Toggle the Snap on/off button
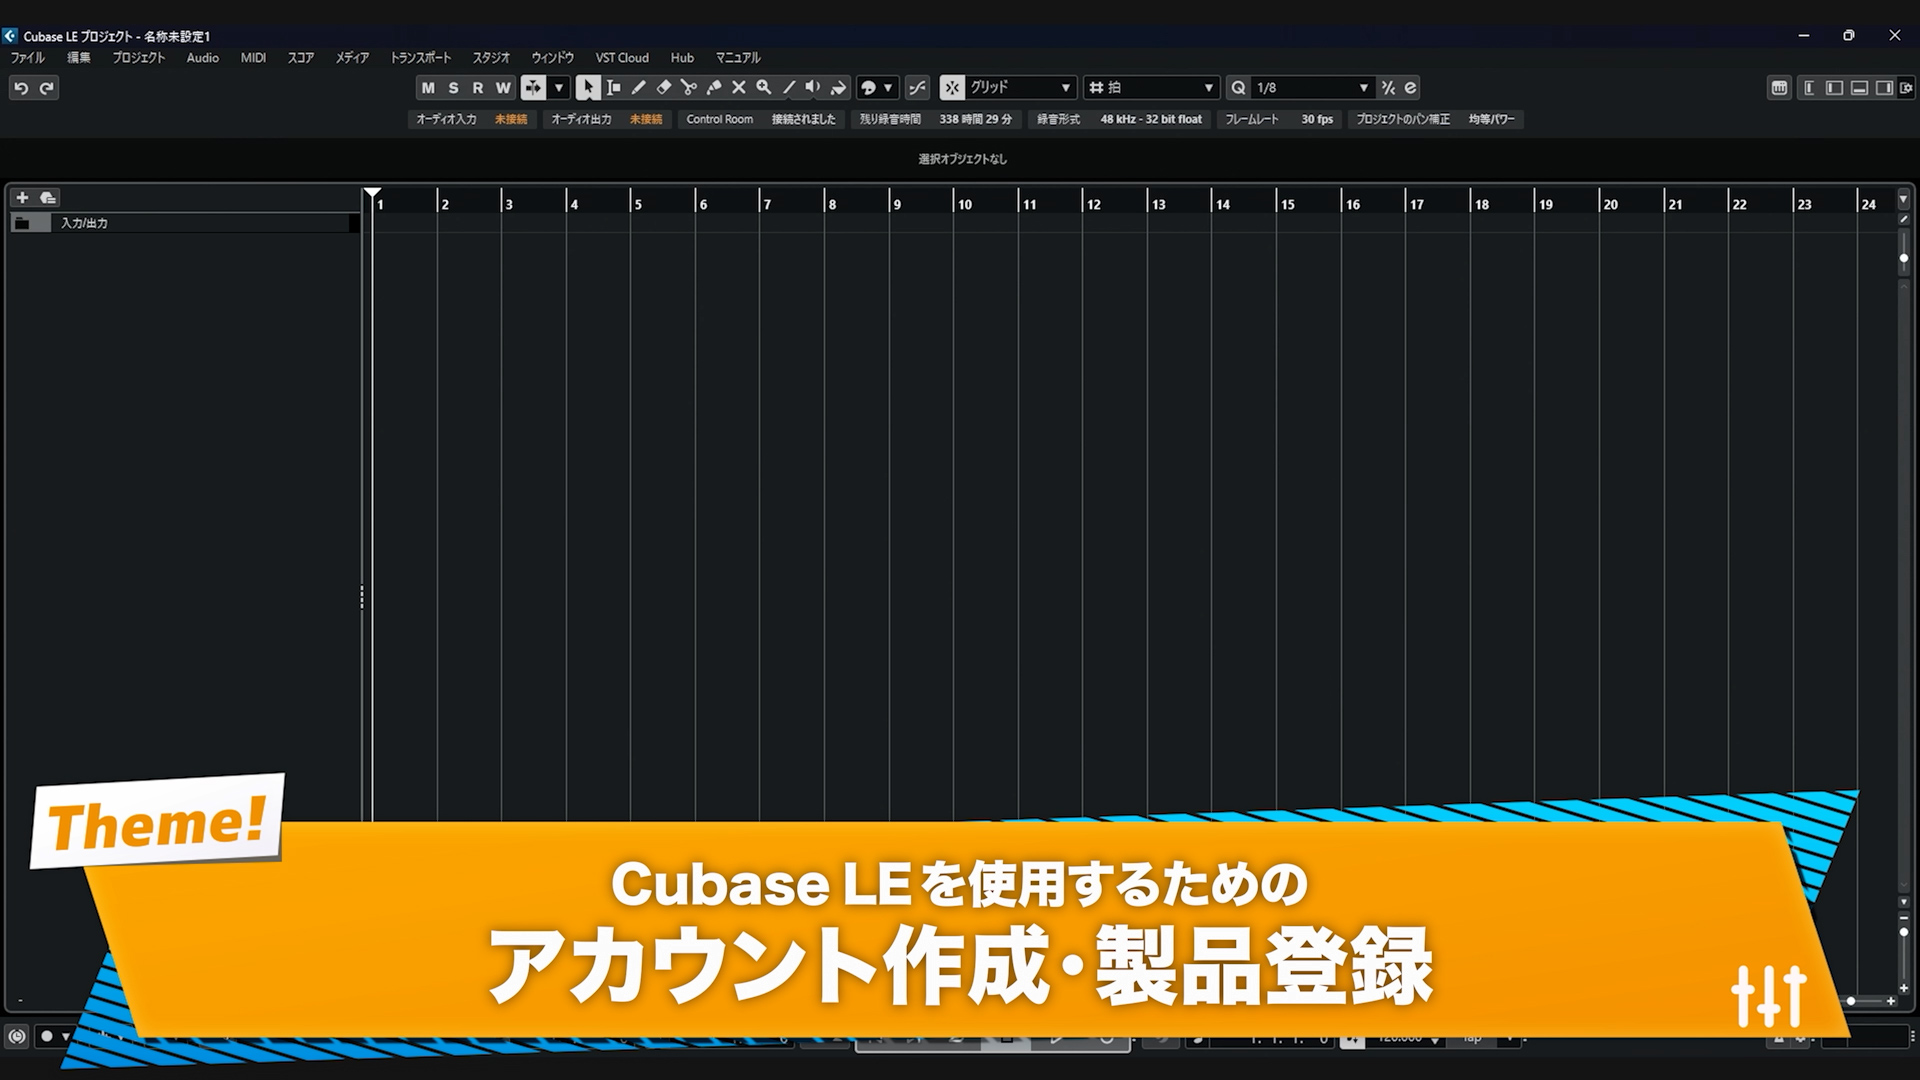The image size is (1920, 1080). 952,88
